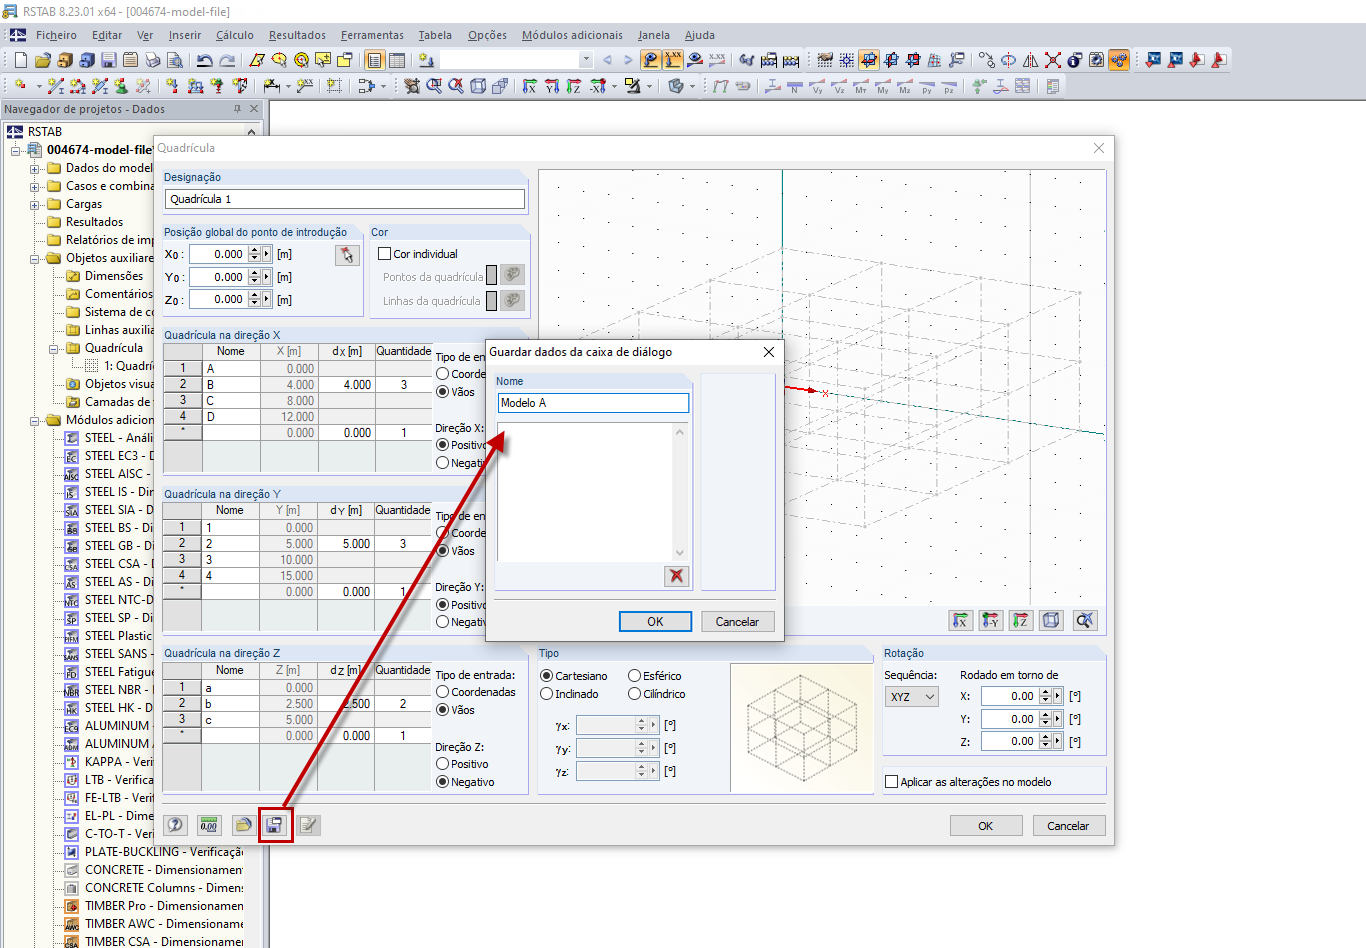Confirm save dialog with OK
Viewport: 1366px width, 948px height.
point(655,621)
